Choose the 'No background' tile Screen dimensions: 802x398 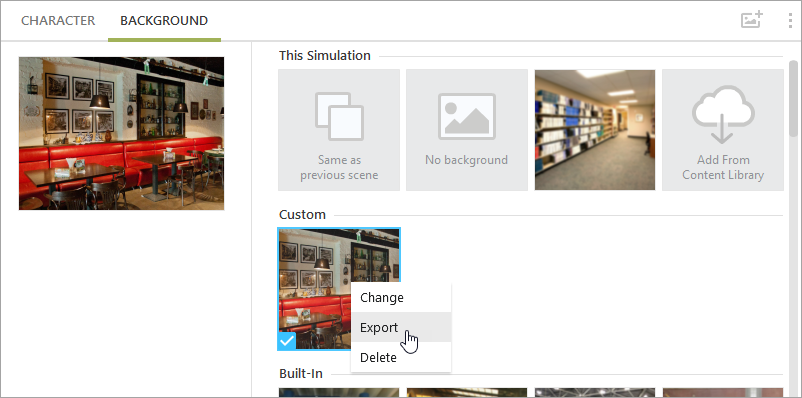466,130
